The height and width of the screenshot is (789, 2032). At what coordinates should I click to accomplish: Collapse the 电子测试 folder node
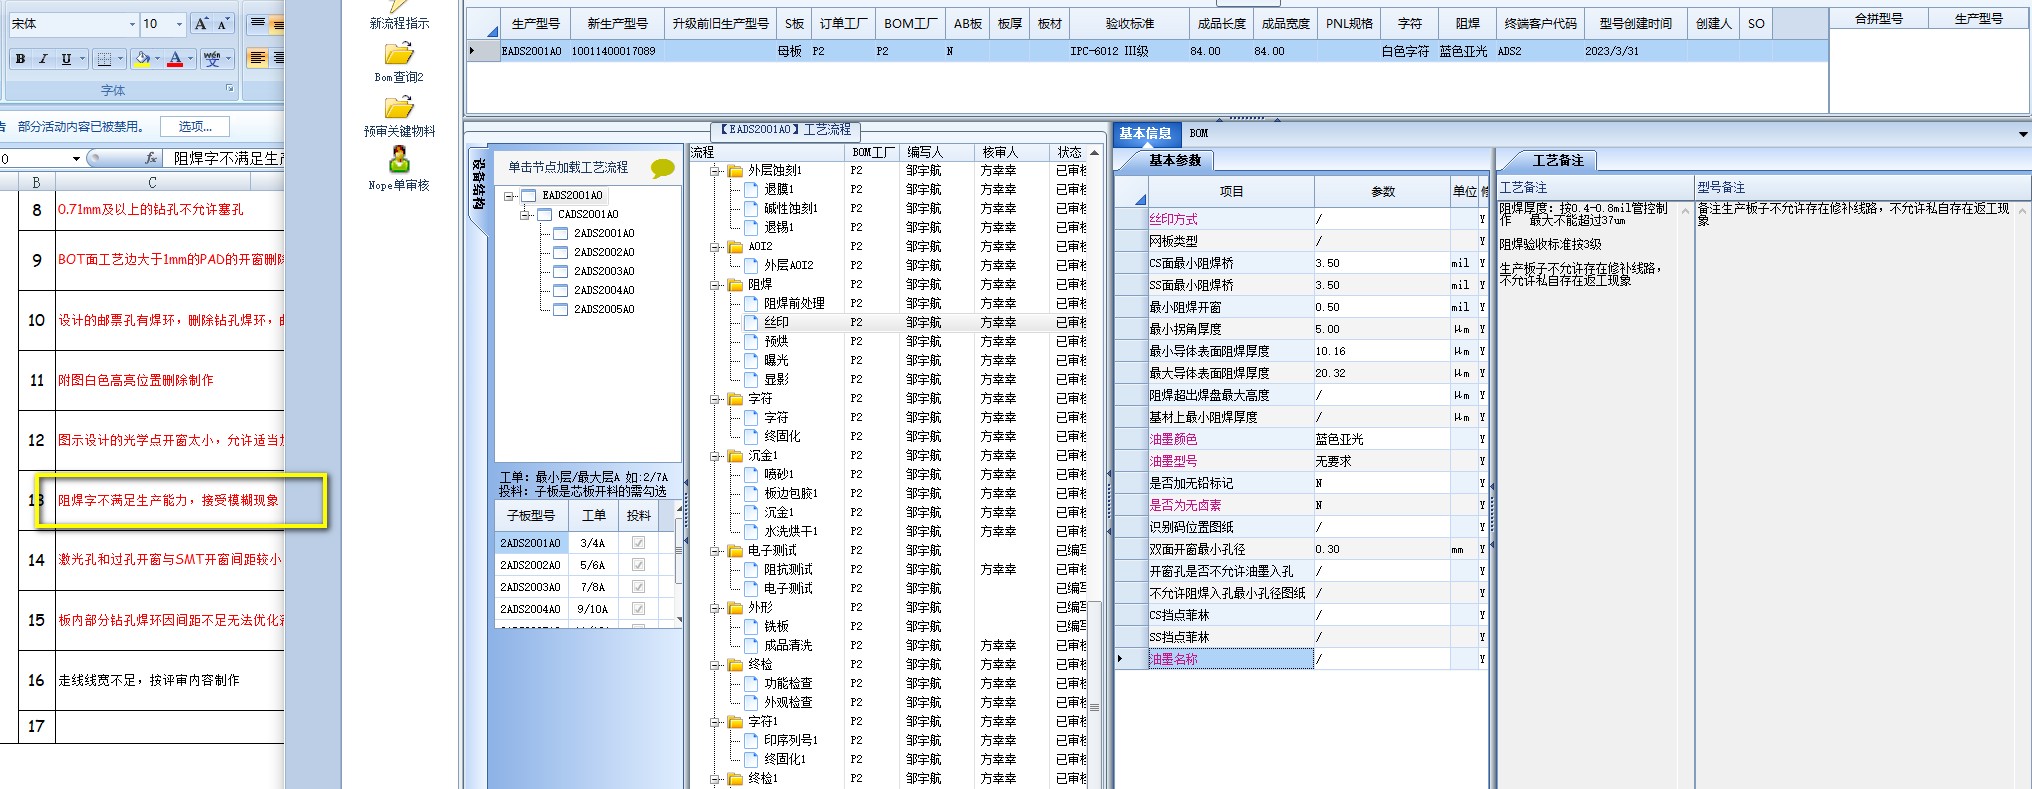point(716,551)
